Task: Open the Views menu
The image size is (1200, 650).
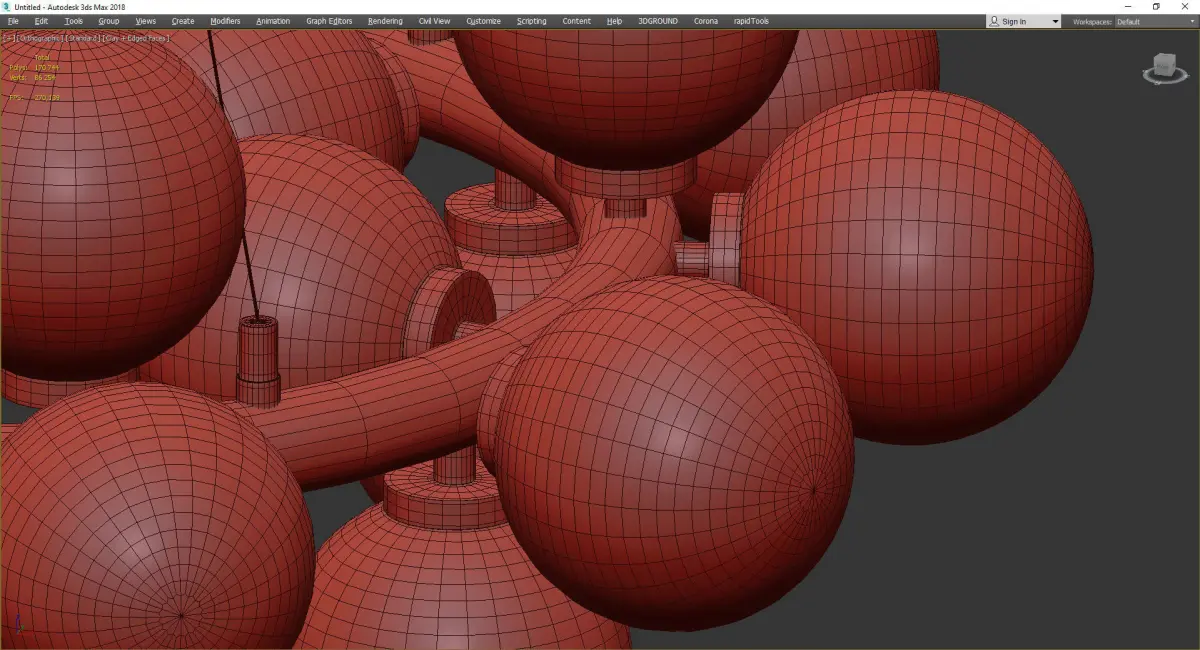Action: (146, 21)
